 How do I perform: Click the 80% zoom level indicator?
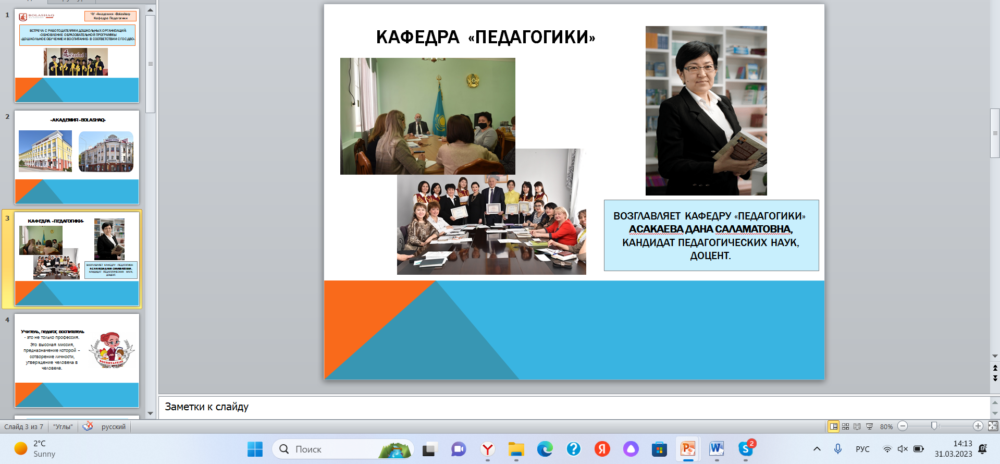(886, 426)
